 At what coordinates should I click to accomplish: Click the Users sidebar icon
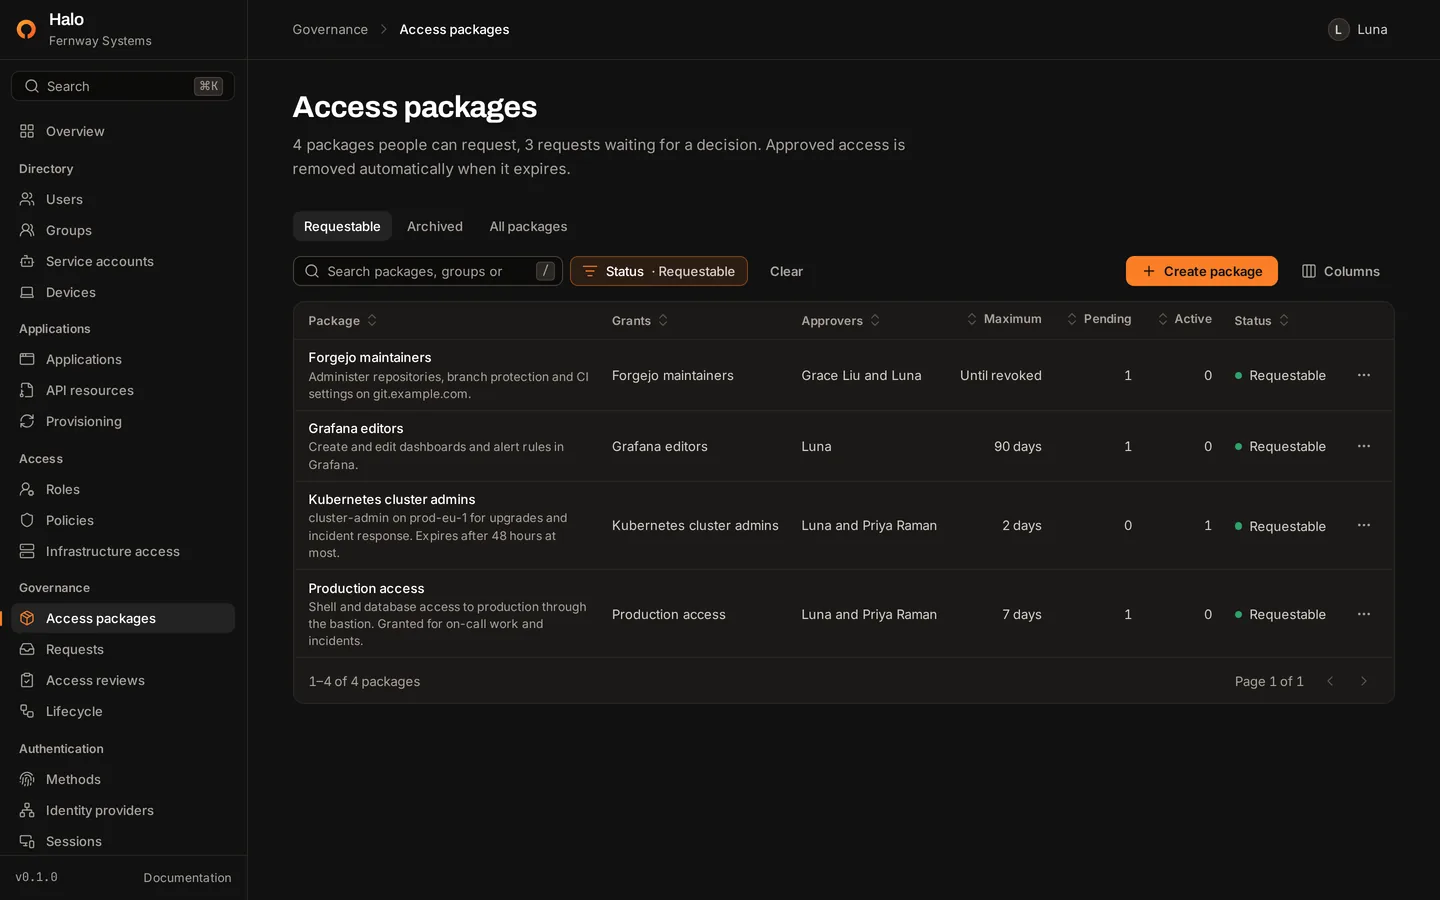coord(27,199)
